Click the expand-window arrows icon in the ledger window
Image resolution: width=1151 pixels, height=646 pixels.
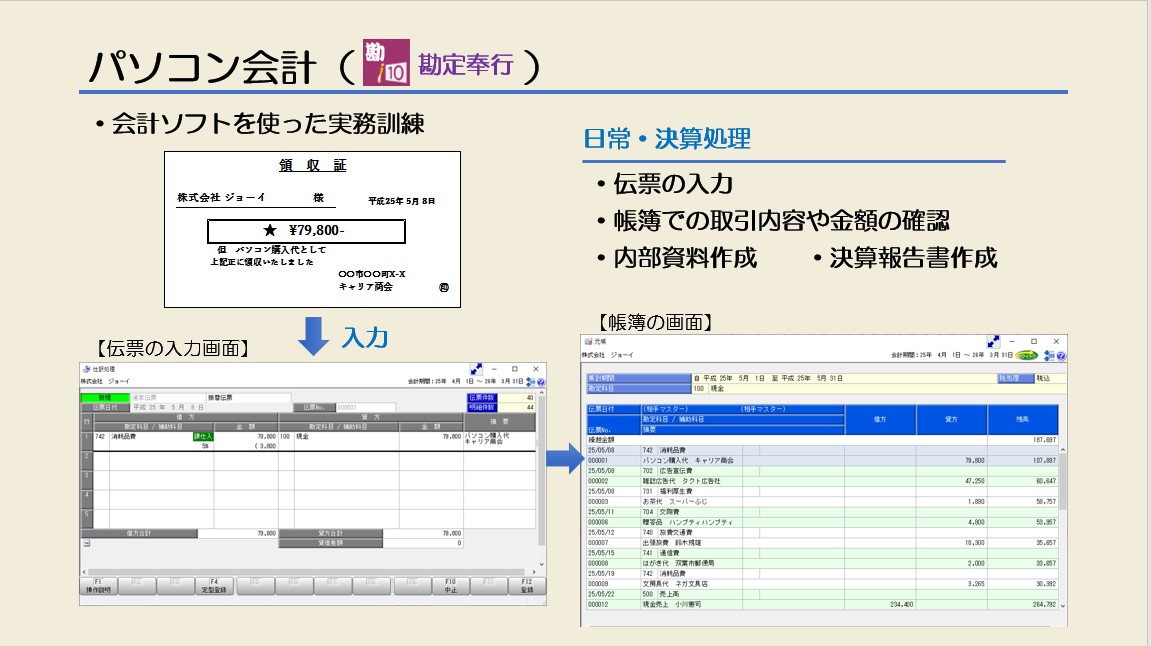(993, 341)
